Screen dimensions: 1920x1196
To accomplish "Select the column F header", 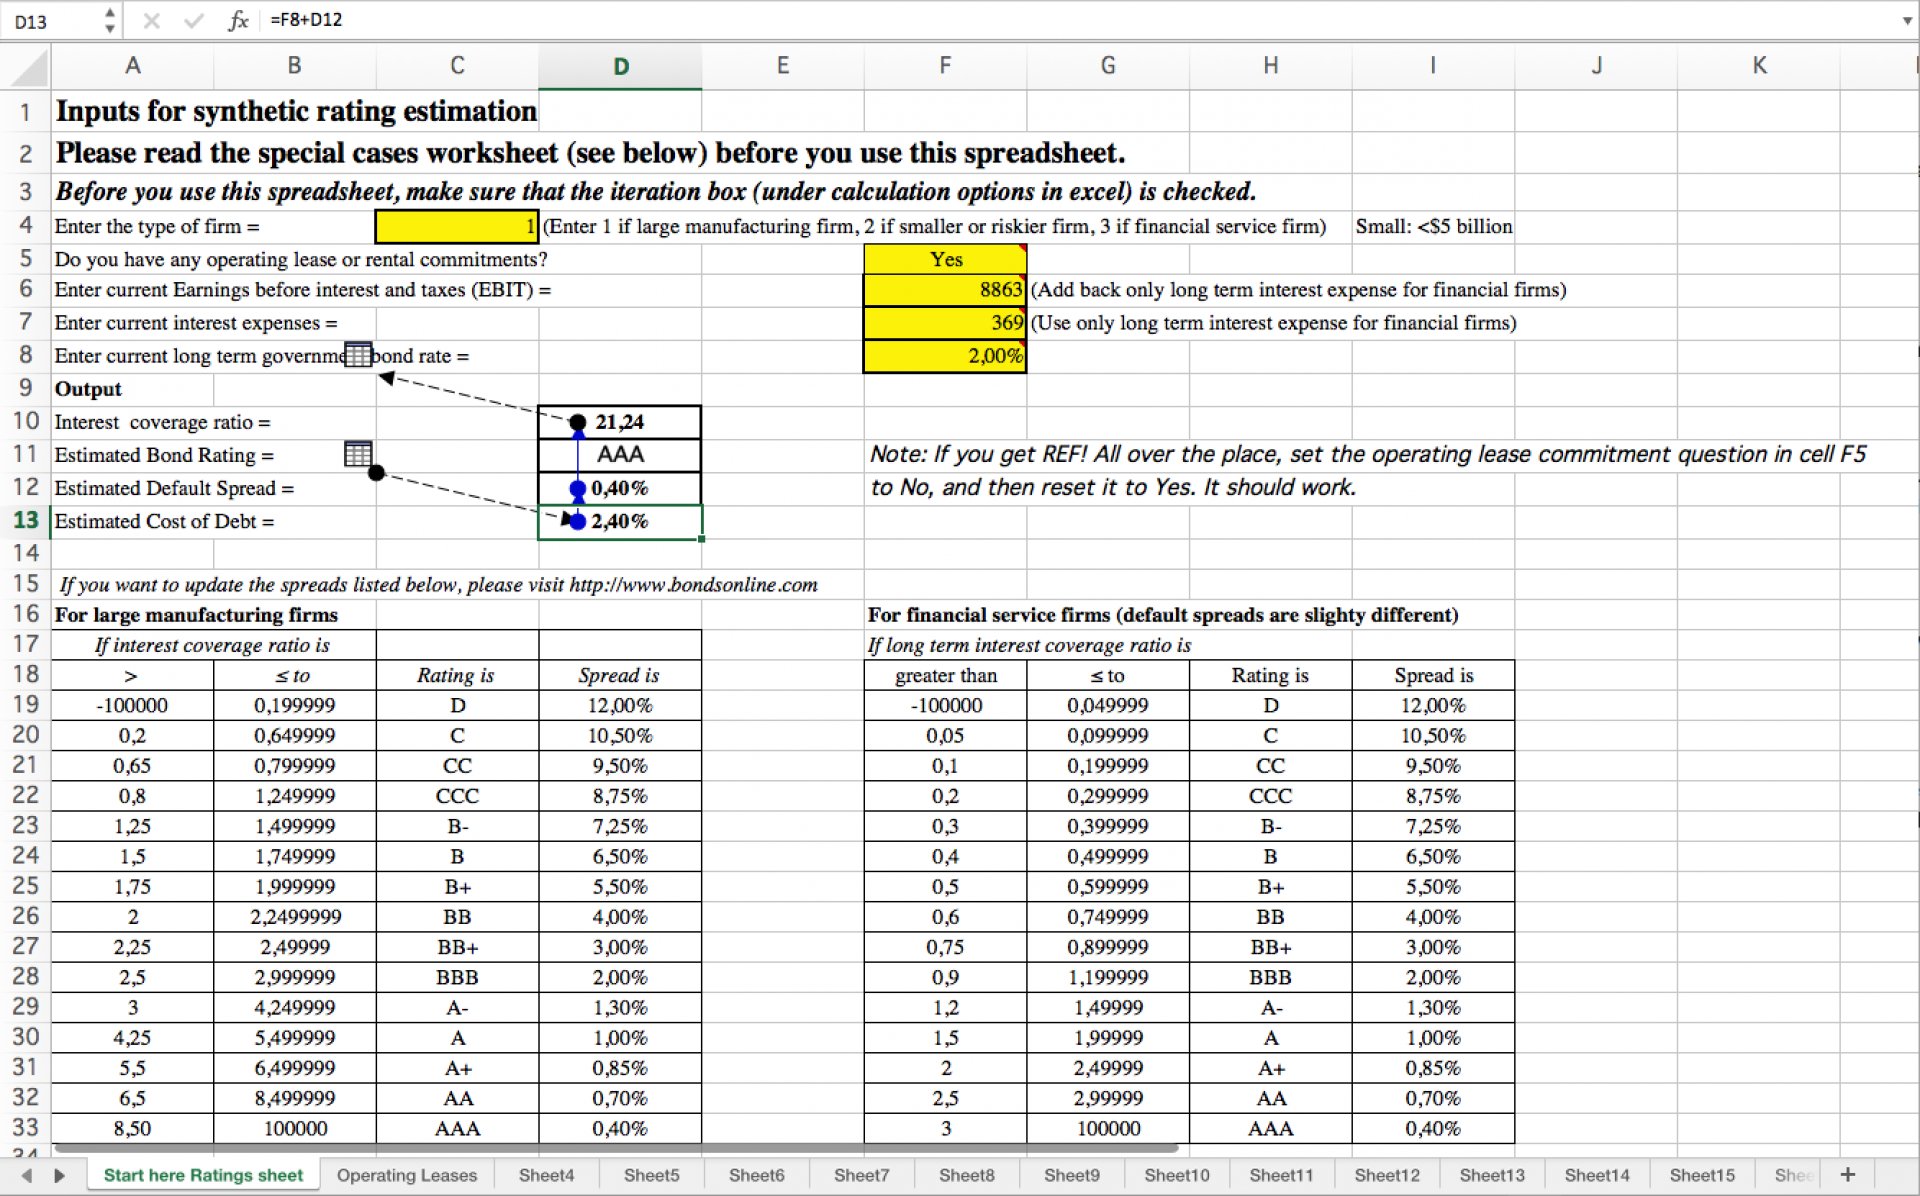I will click(x=945, y=66).
